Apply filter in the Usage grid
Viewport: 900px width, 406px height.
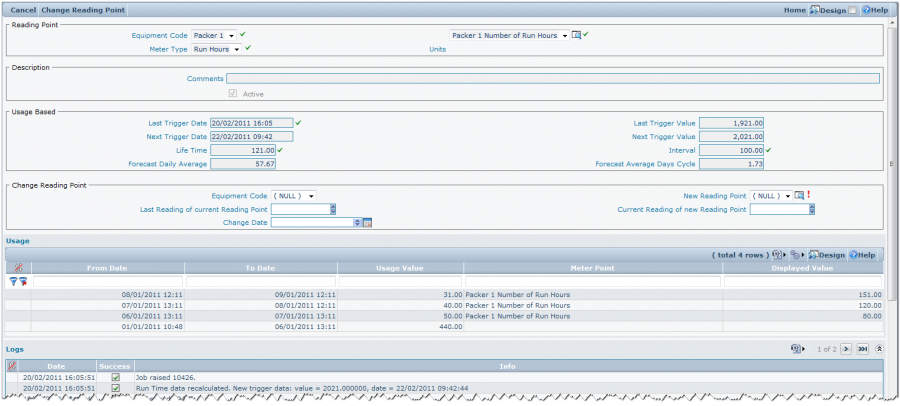click(13, 282)
